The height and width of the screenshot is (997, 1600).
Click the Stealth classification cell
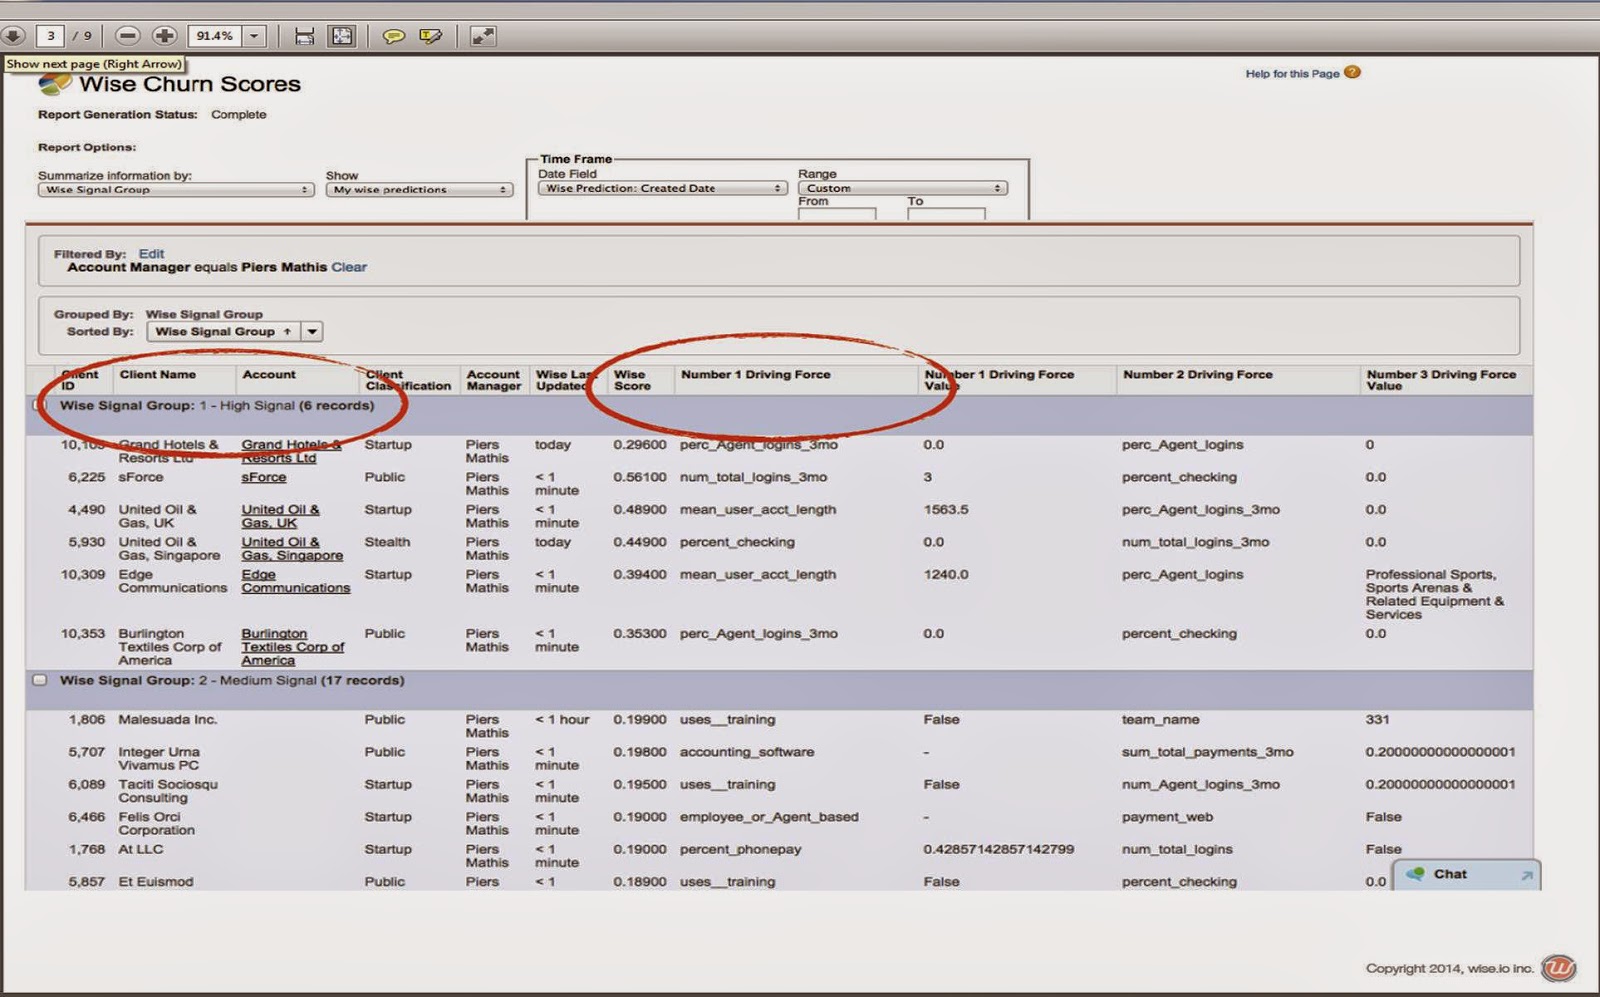coord(387,542)
